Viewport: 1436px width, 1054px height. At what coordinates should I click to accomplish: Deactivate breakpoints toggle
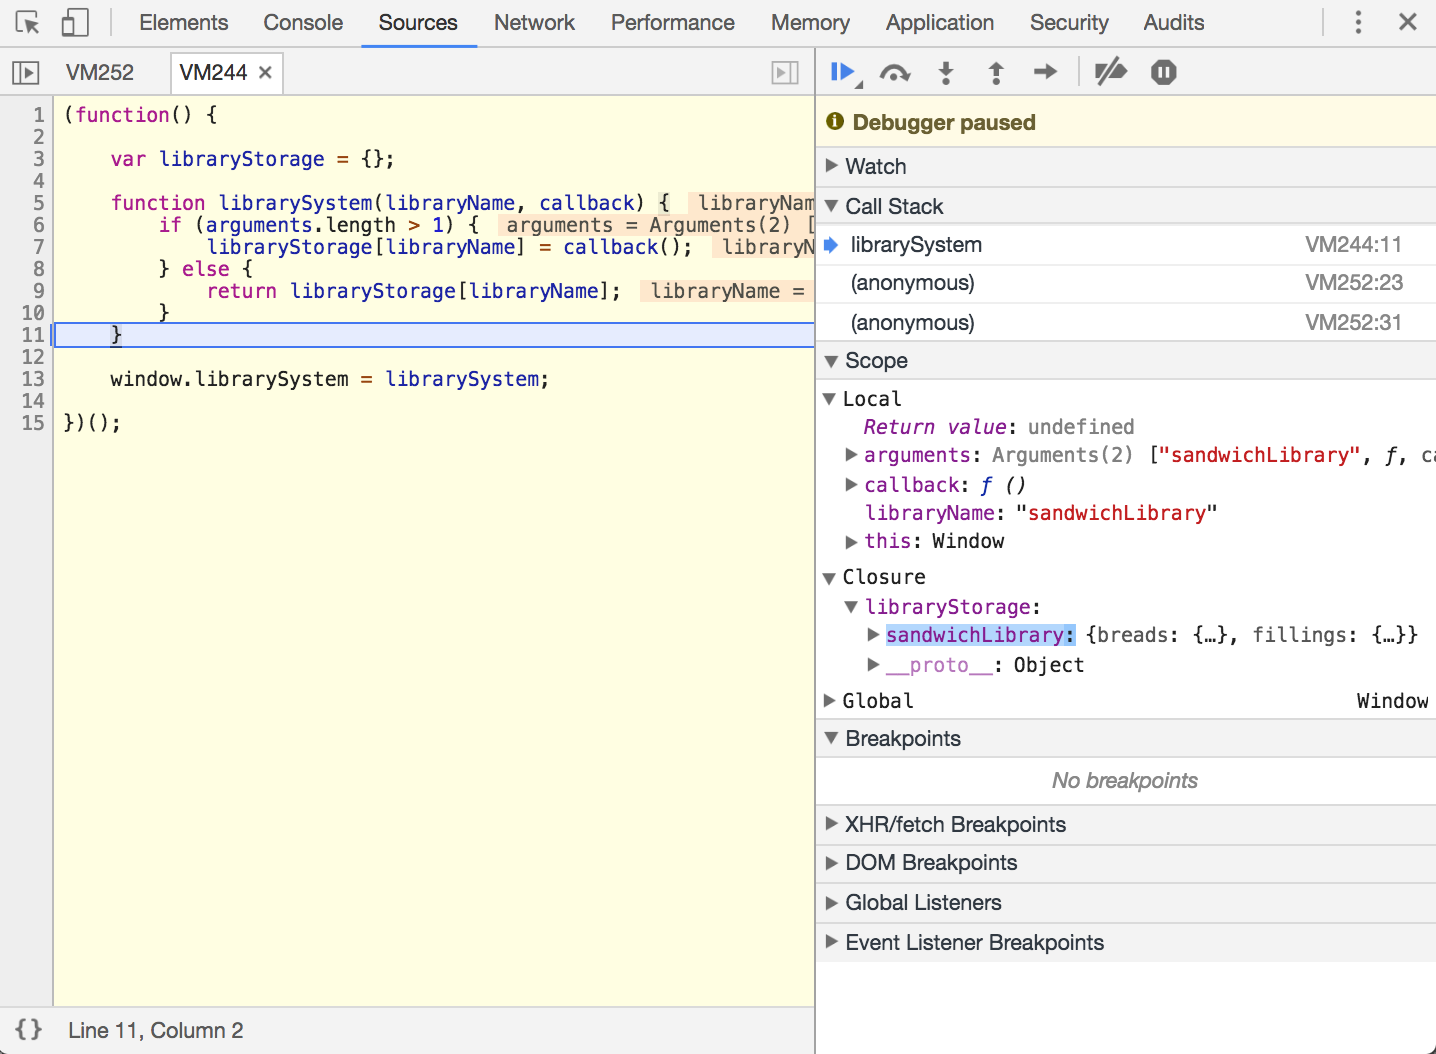point(1111,72)
